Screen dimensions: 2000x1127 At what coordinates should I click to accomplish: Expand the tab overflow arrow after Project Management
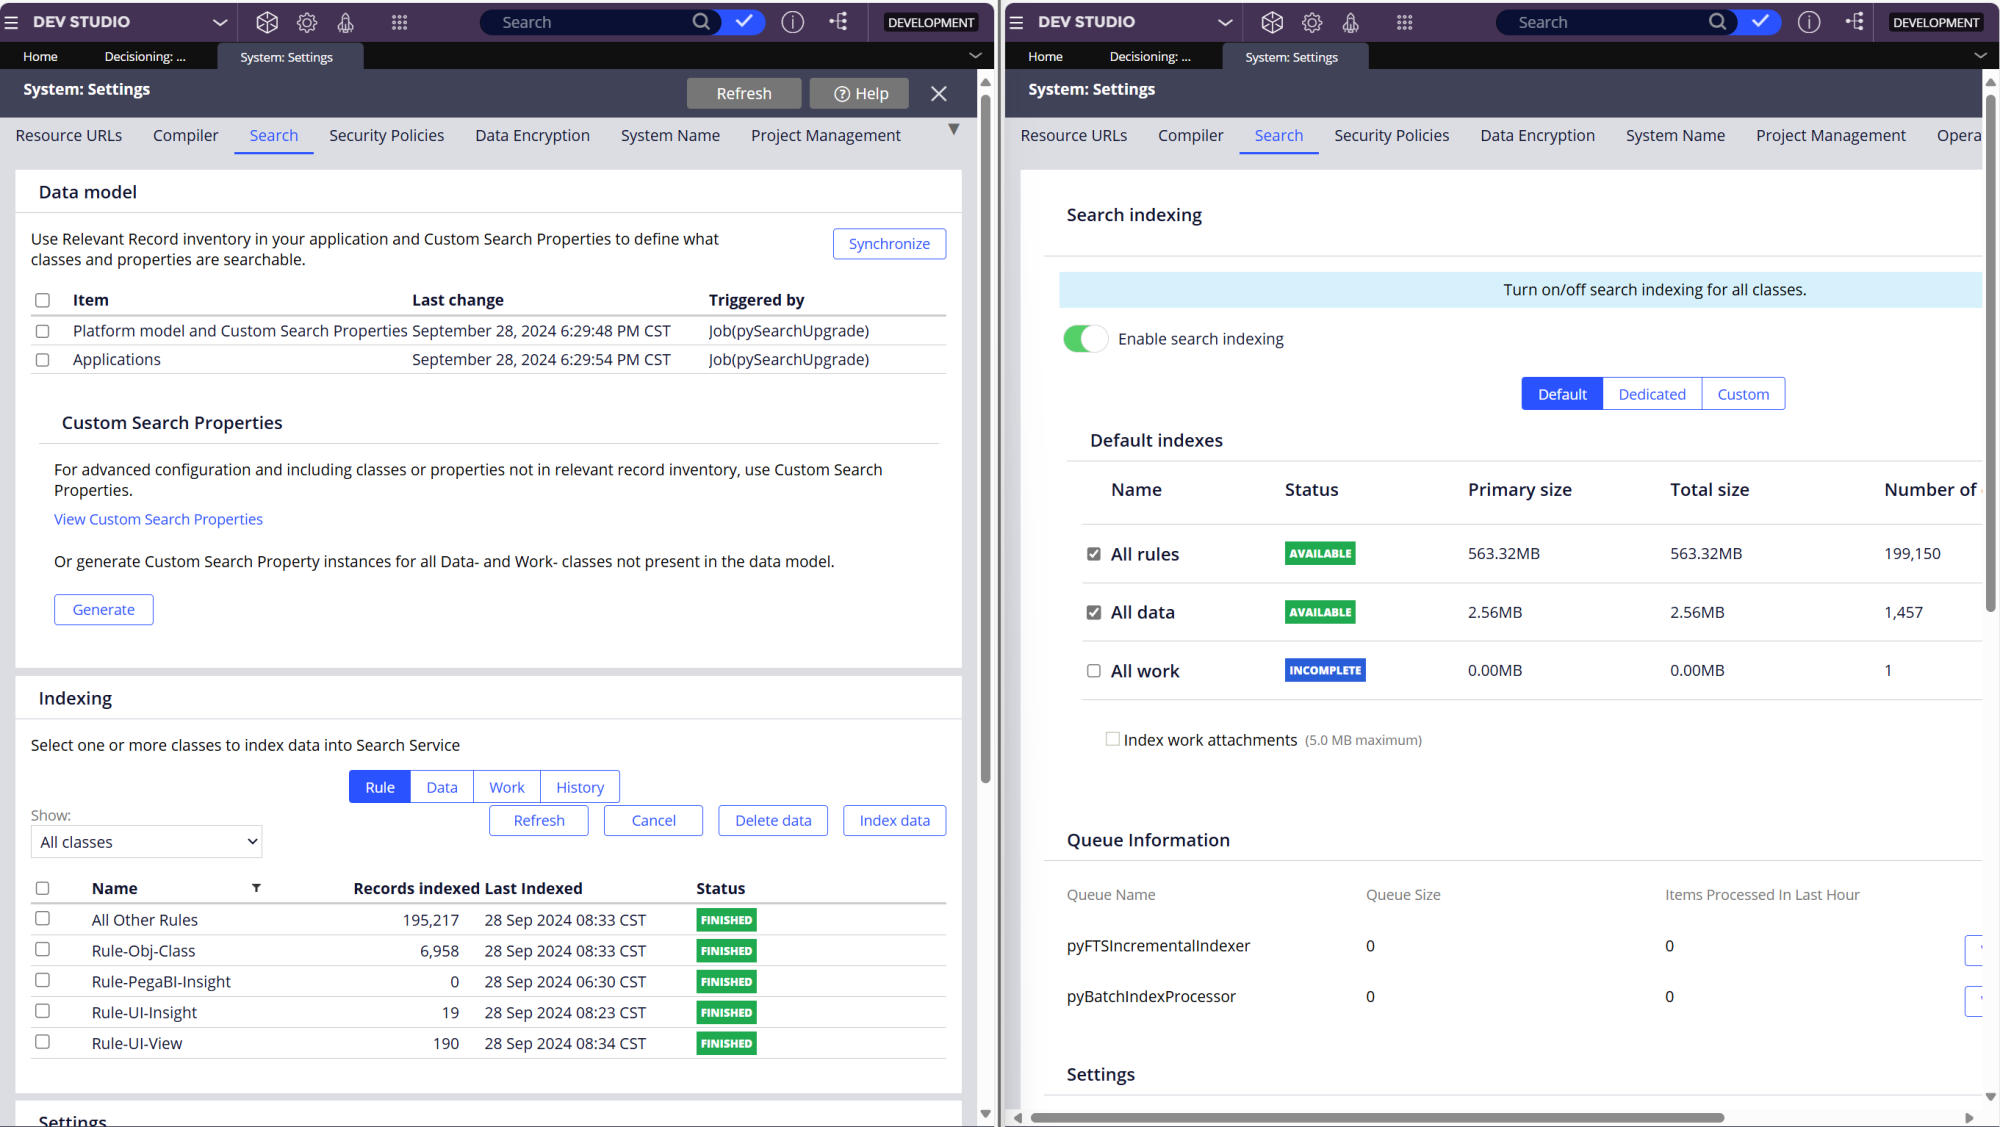click(x=953, y=129)
